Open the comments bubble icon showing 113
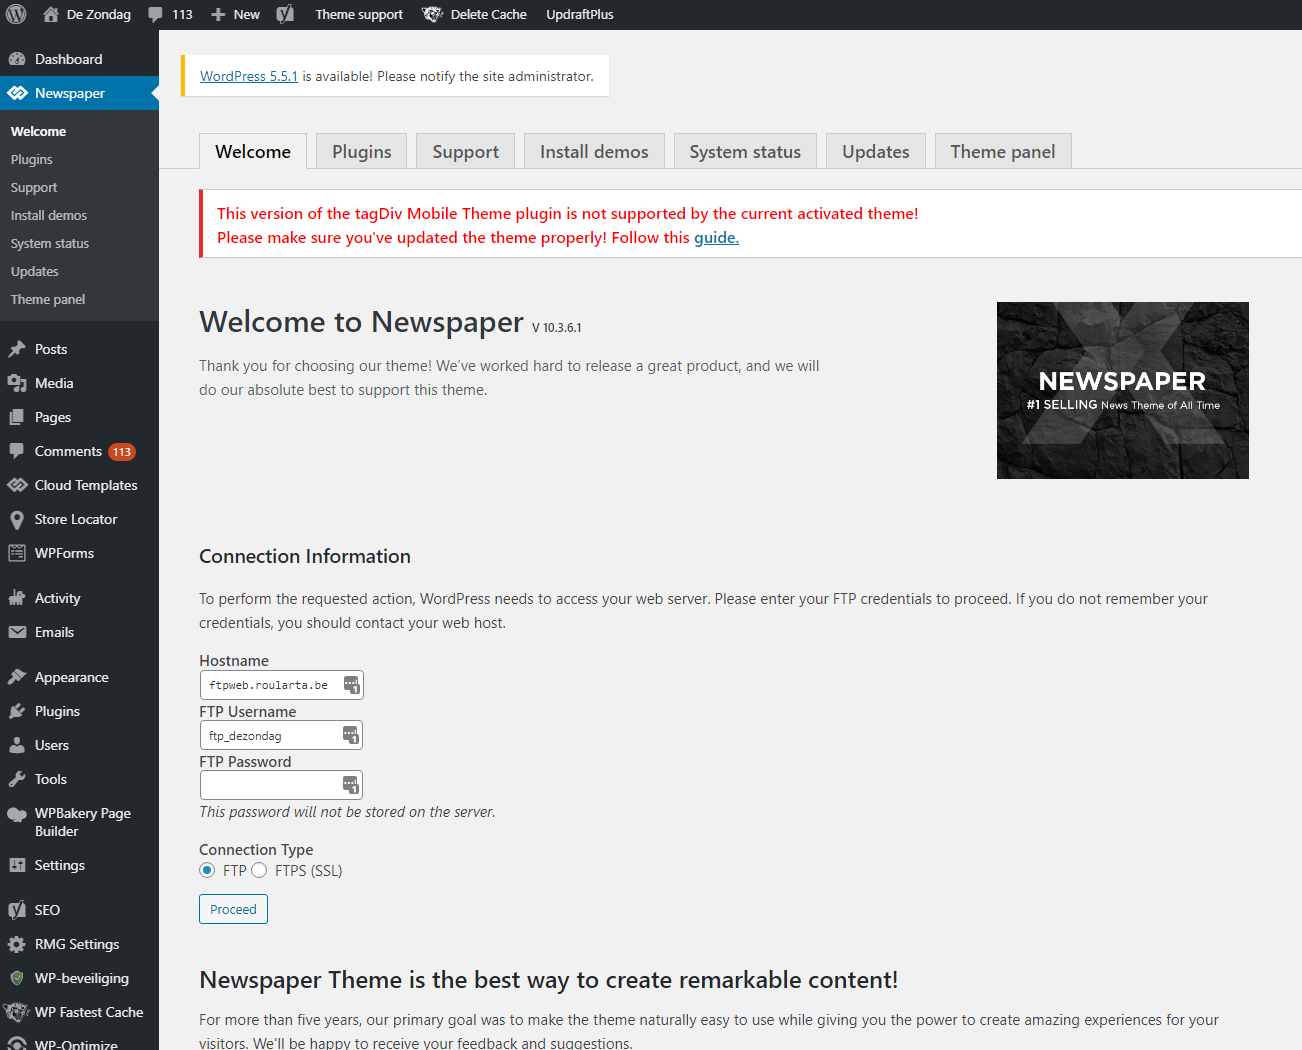The height and width of the screenshot is (1050, 1302). click(155, 14)
